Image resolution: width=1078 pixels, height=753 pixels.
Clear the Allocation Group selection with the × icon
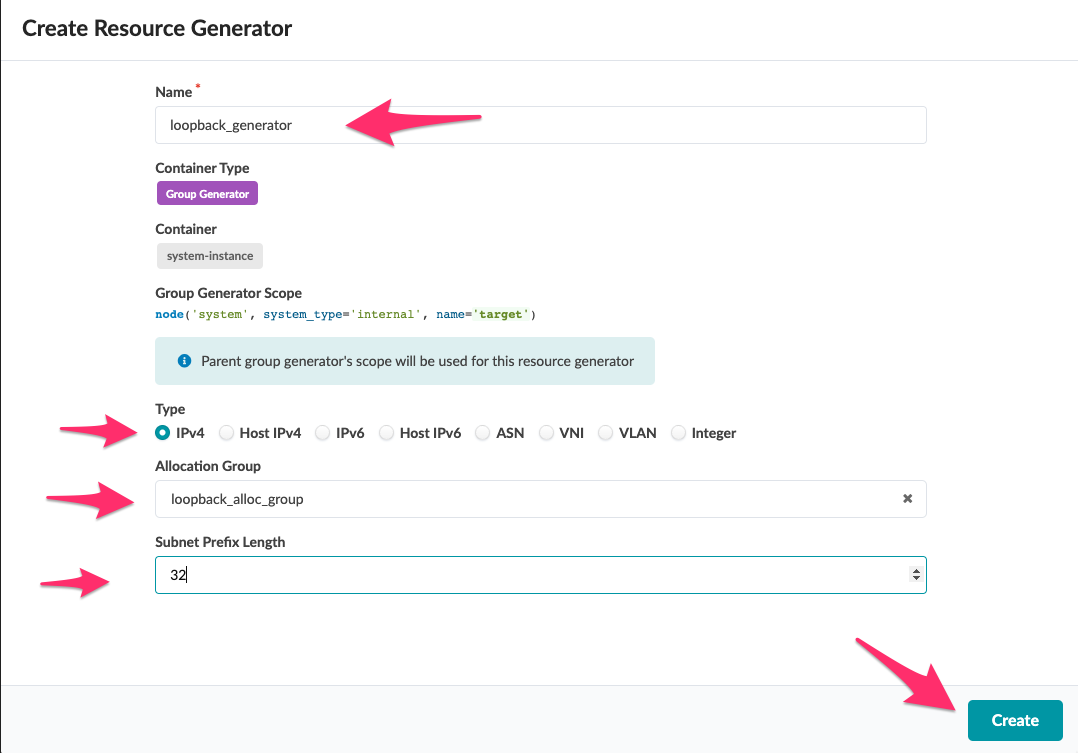[x=907, y=498]
